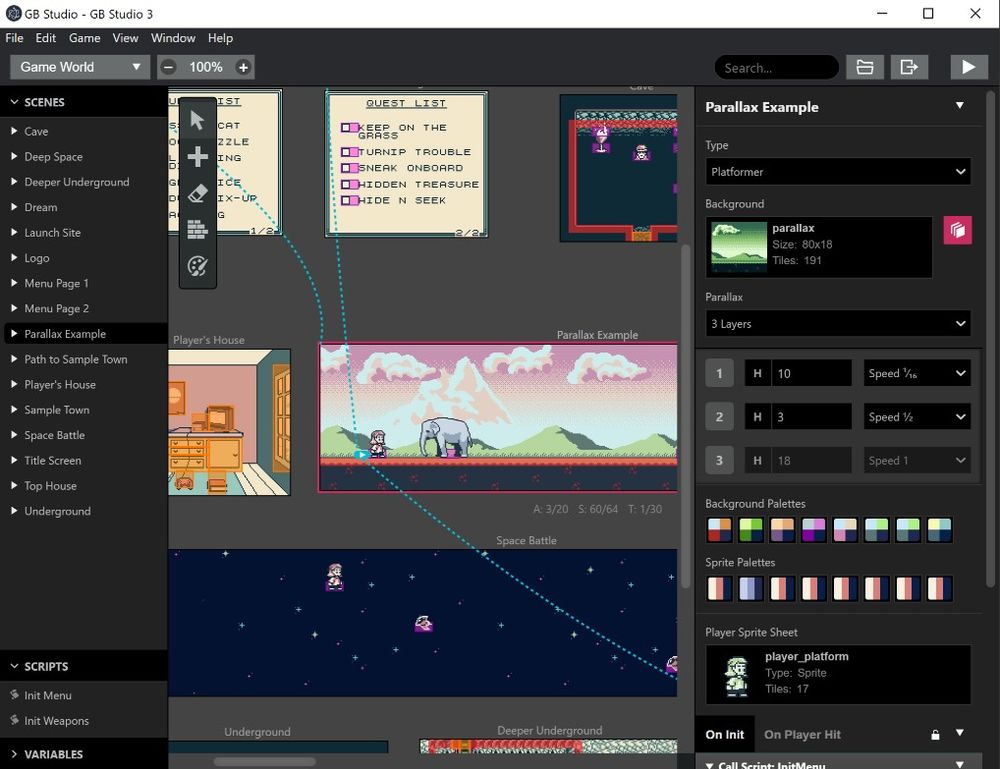Open Parallax Example scene options menu
1000x769 pixels.
960,105
